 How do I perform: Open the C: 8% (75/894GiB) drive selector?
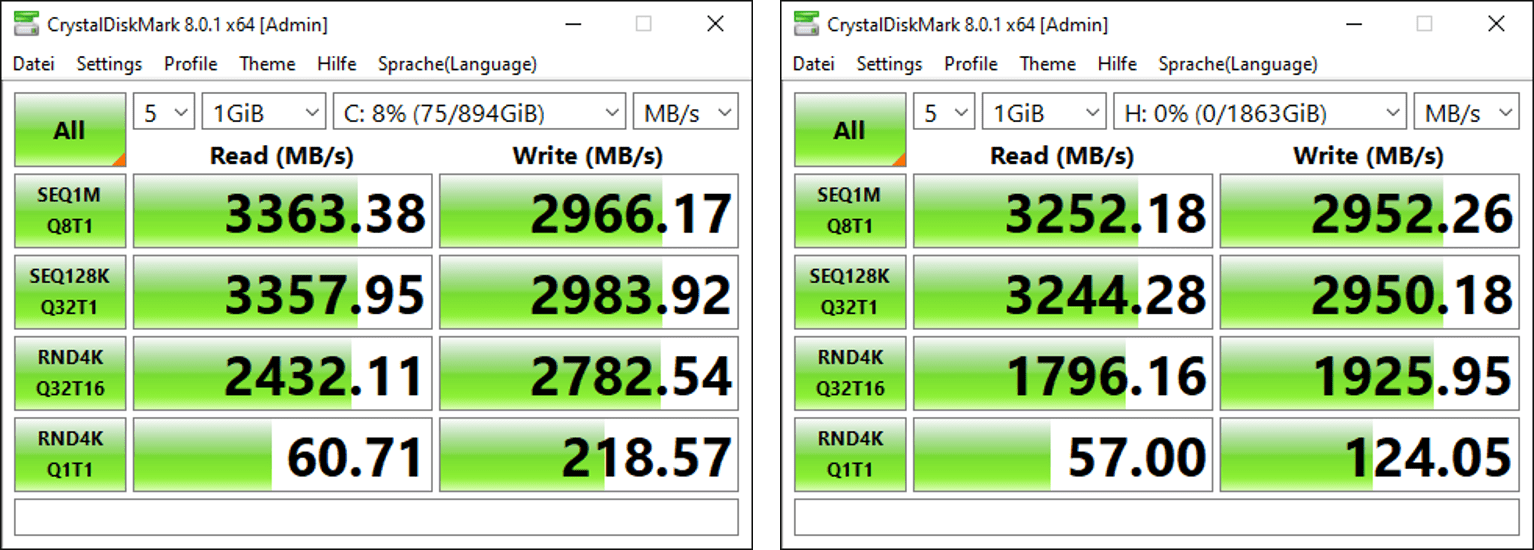(480, 113)
